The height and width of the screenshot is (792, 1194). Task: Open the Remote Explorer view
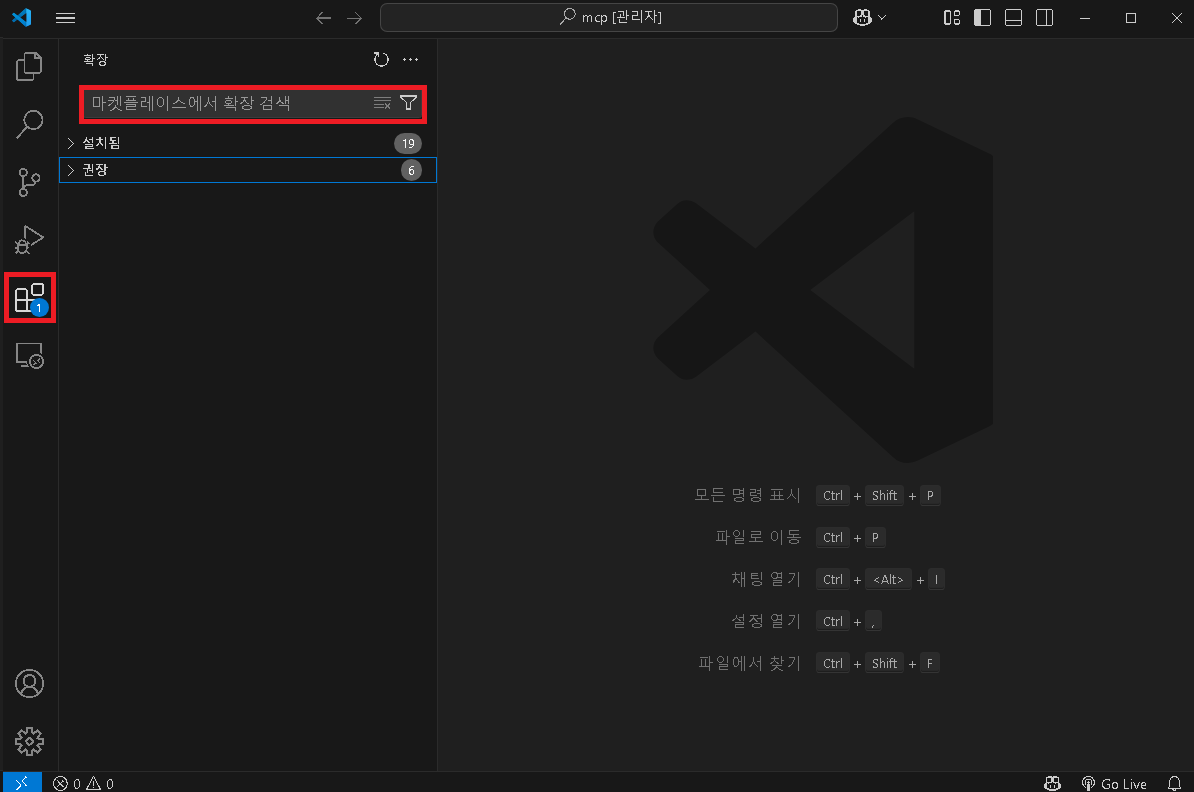point(30,356)
